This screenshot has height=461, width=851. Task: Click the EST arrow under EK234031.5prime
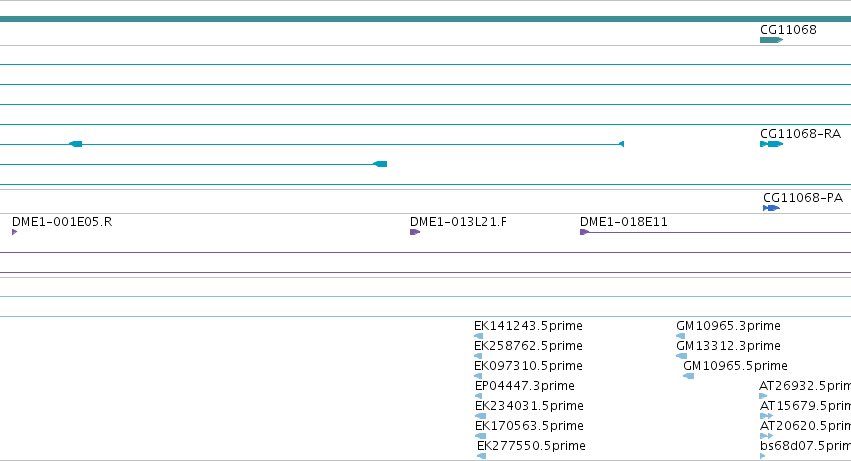pyautogui.click(x=480, y=416)
